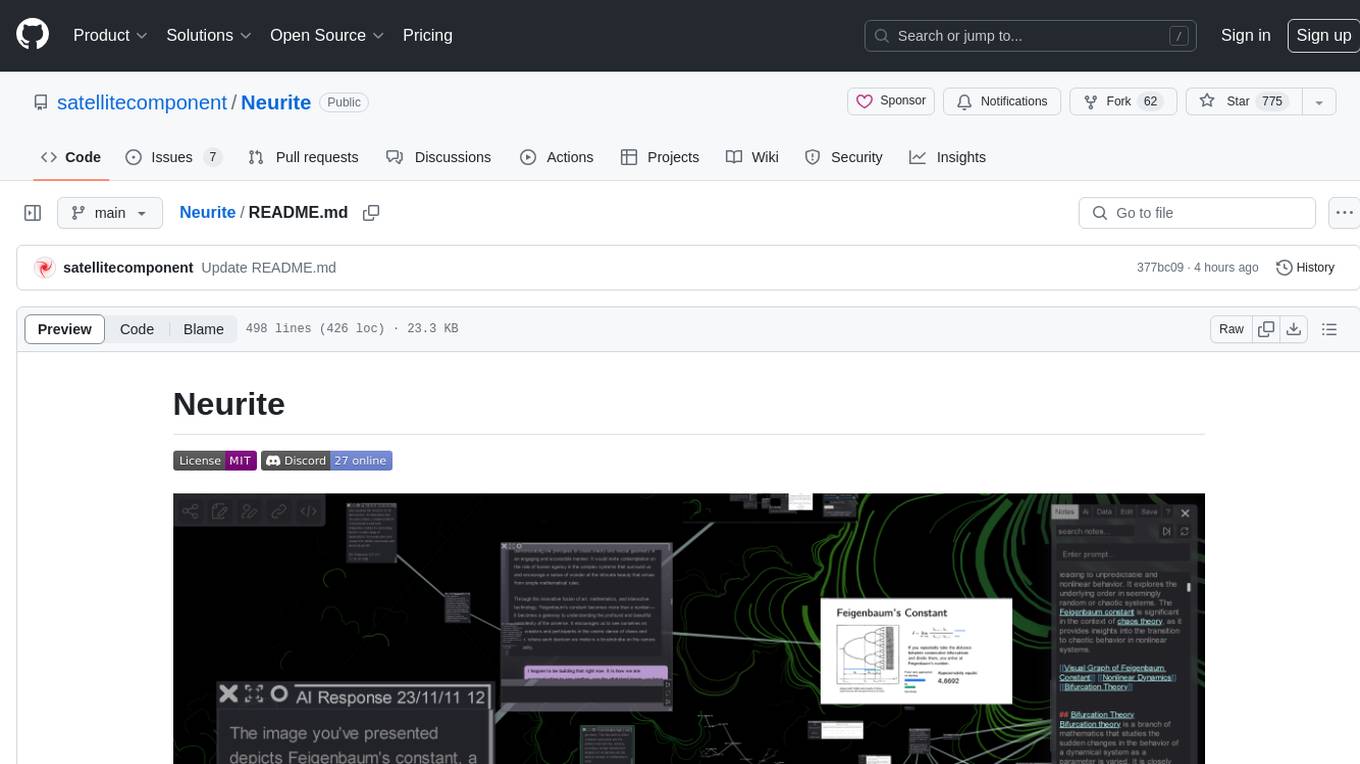
Task: Expand the star lists dropdown arrow
Action: tap(1319, 101)
